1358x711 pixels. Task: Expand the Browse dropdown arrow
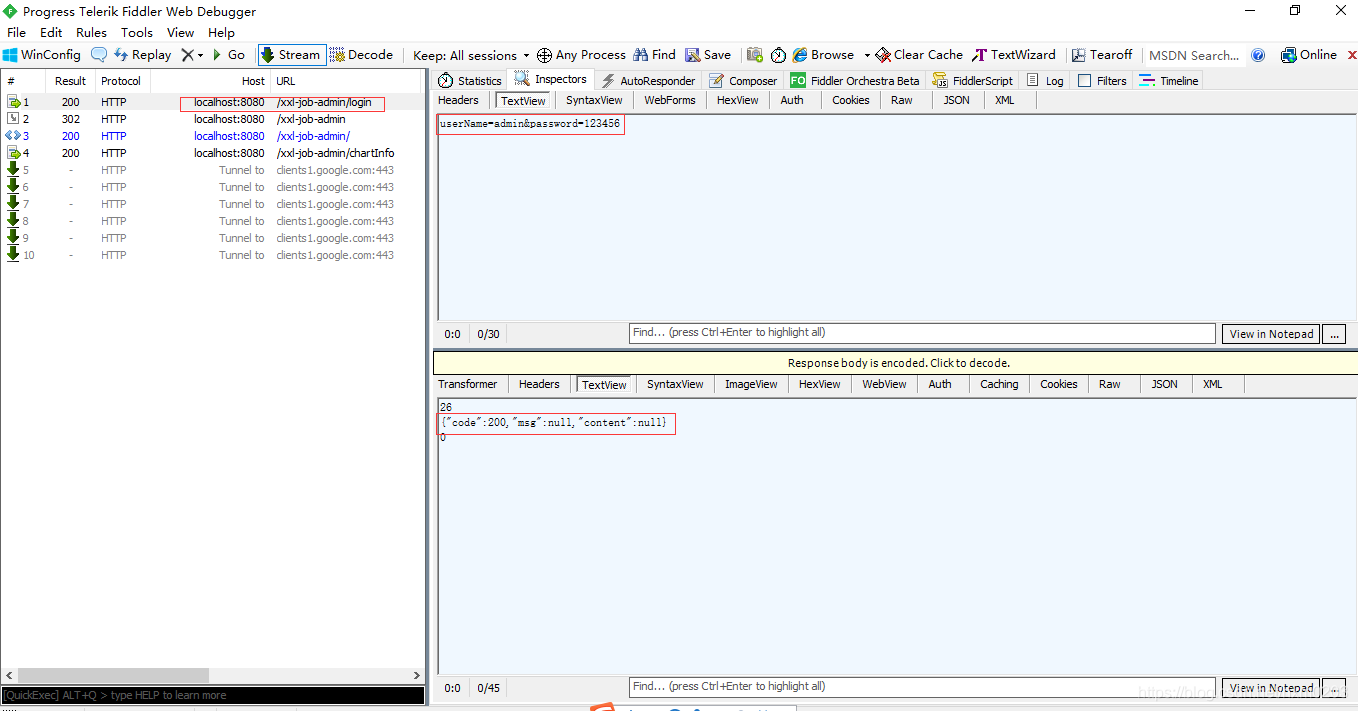pos(867,55)
